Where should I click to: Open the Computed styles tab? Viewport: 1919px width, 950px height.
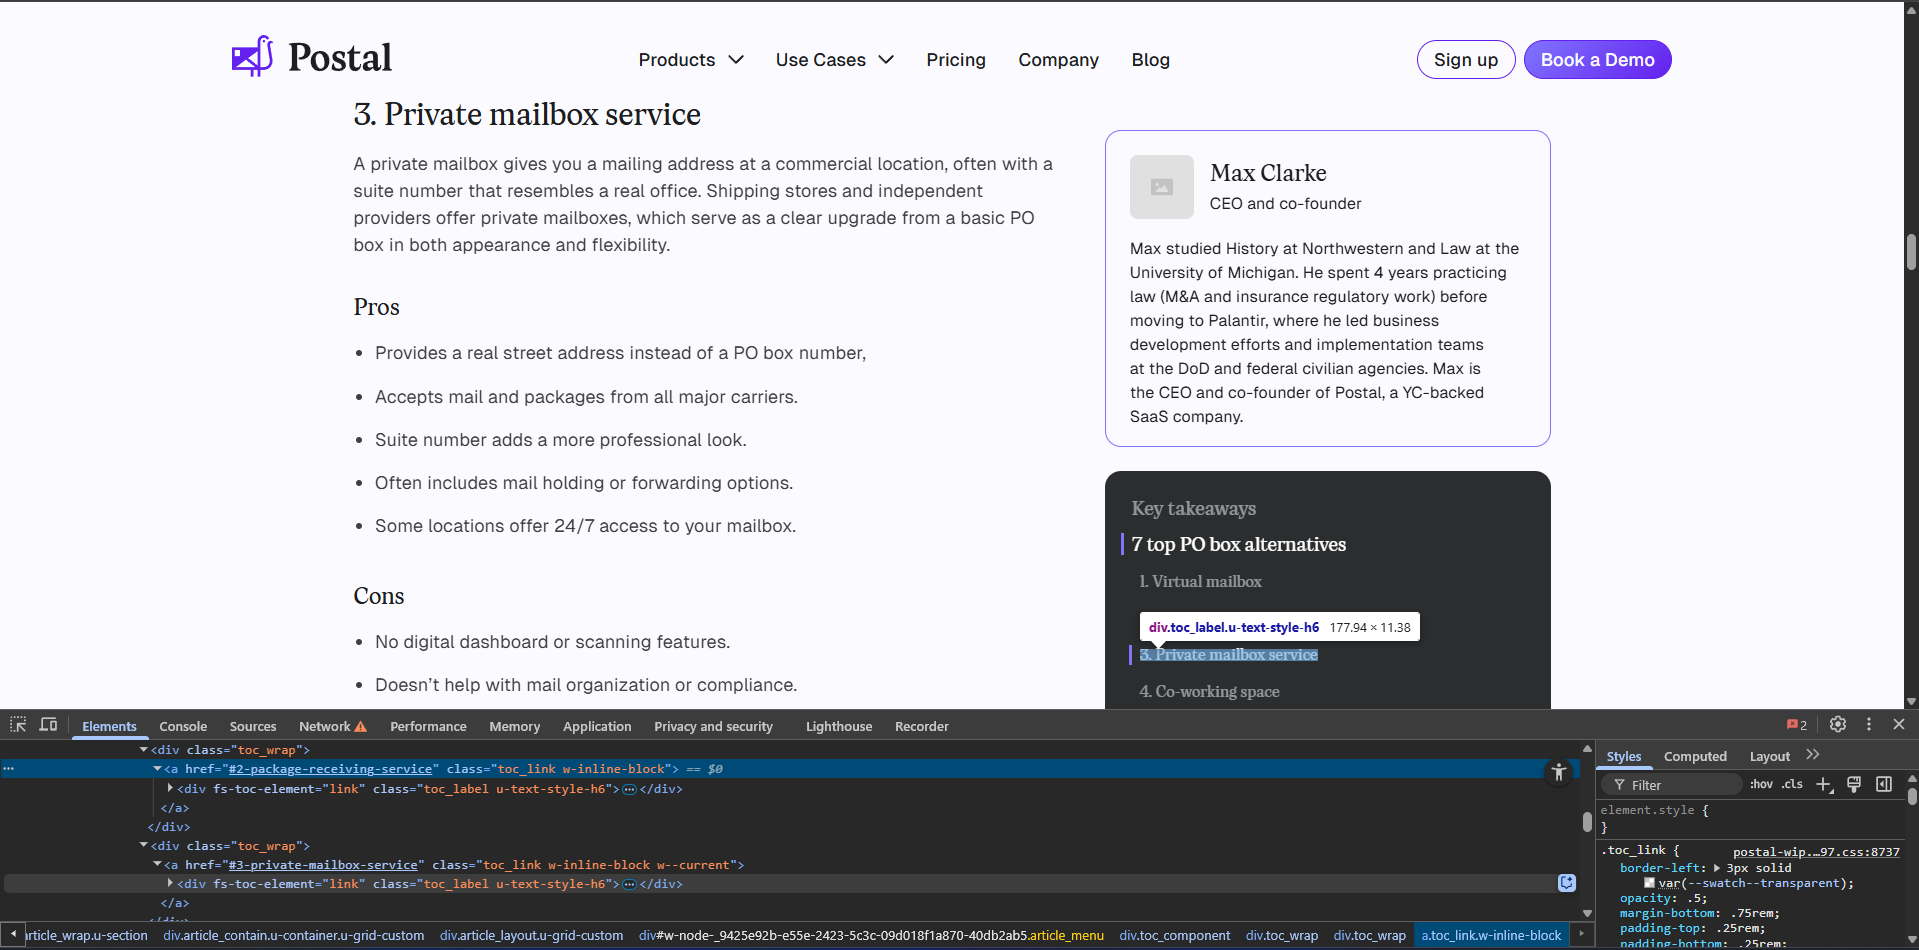1695,757
